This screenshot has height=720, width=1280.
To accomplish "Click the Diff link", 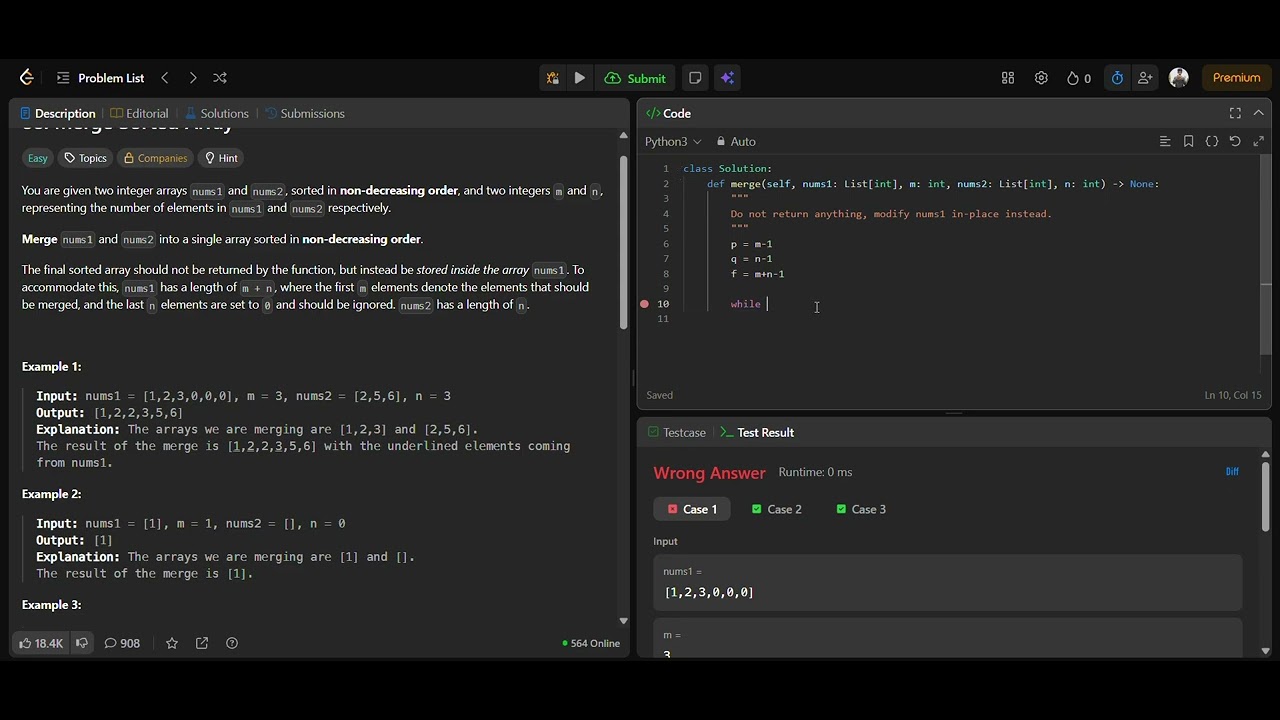I will click(1232, 472).
